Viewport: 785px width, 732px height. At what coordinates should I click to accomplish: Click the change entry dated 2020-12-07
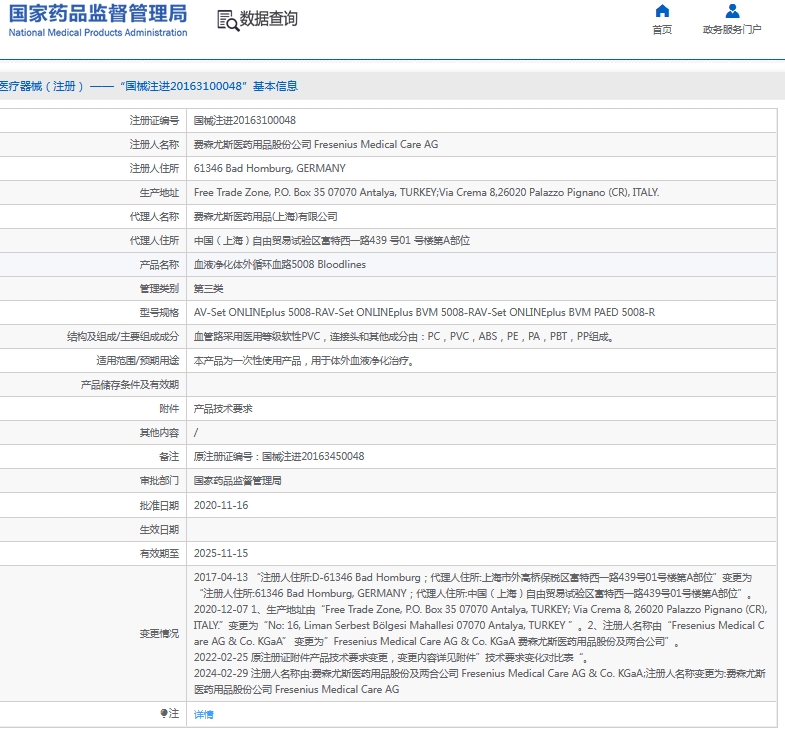click(480, 625)
